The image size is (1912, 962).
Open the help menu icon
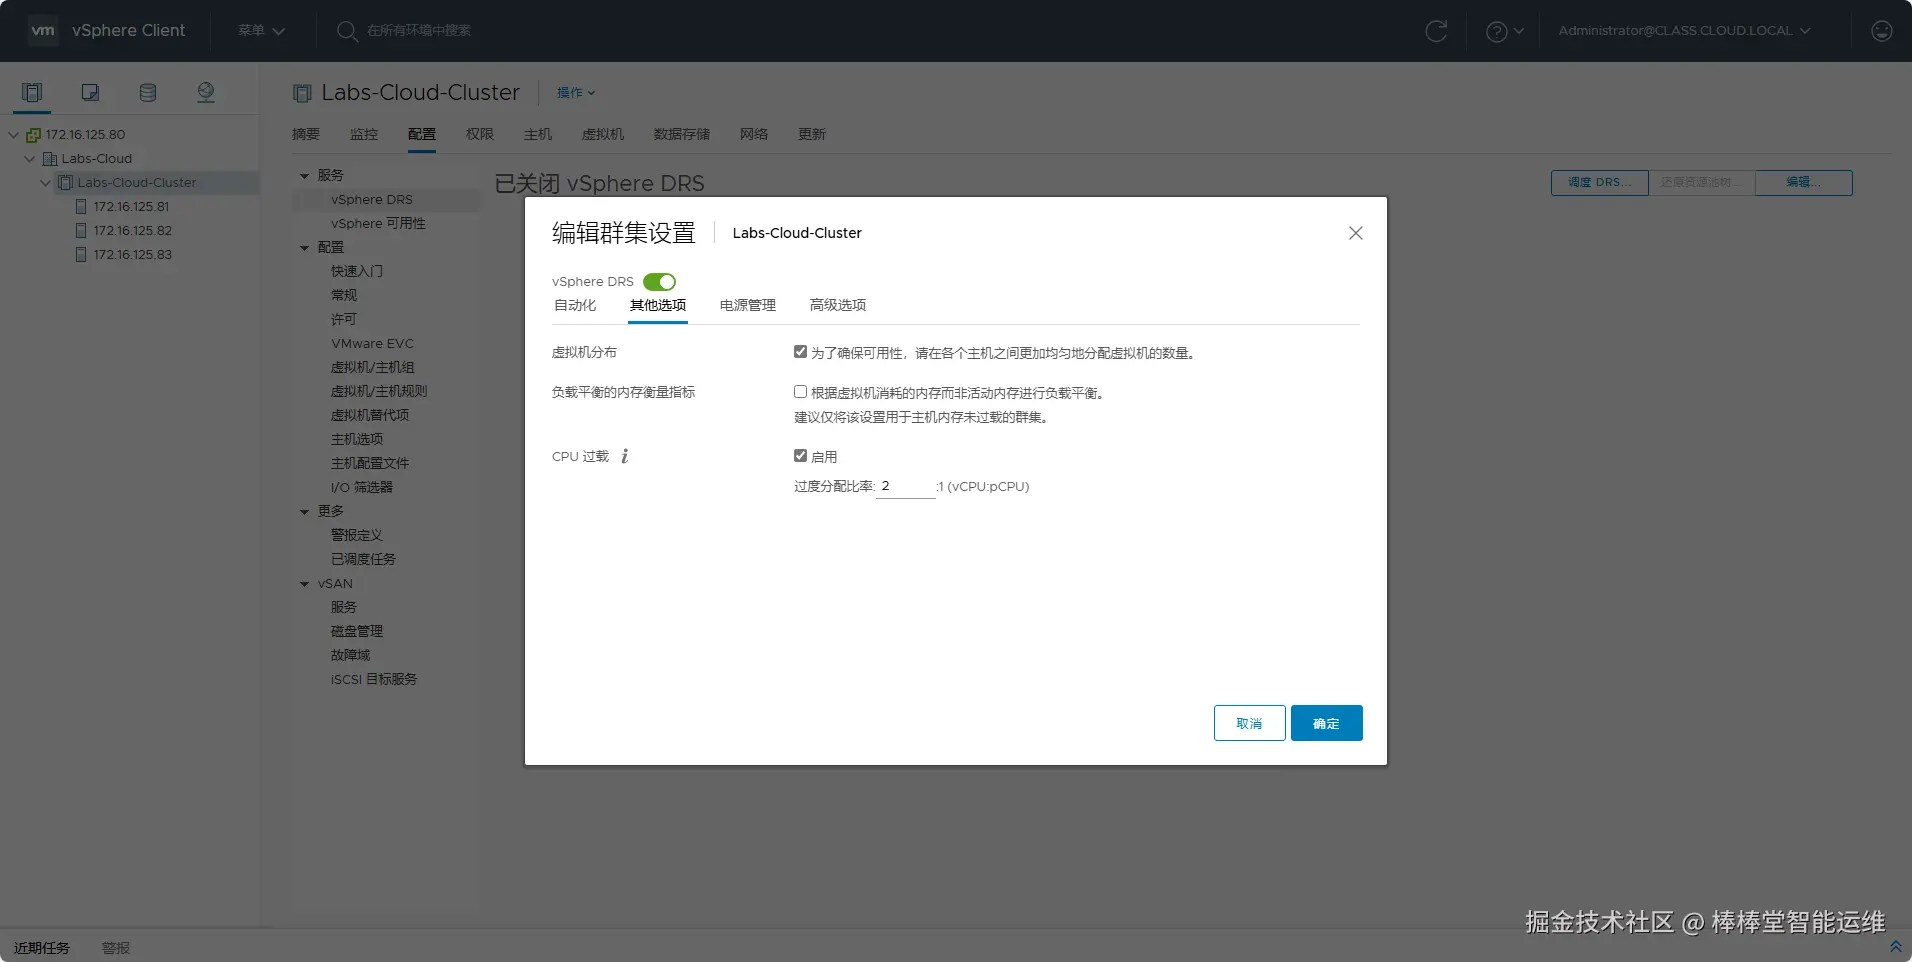1497,31
